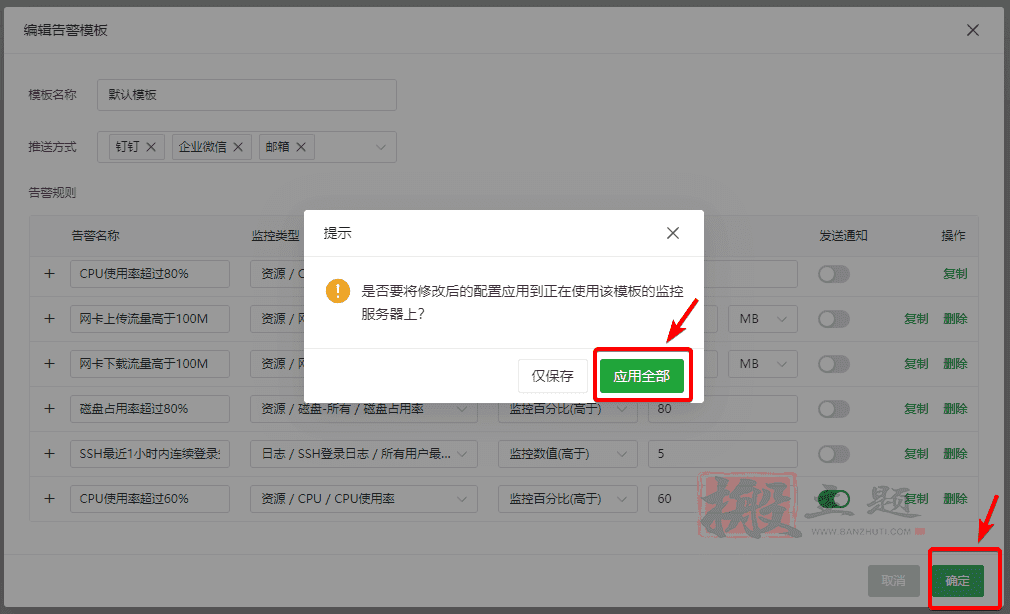
Task: Expand the 网卡上传流量高于100M rule row
Action: tap(50, 319)
